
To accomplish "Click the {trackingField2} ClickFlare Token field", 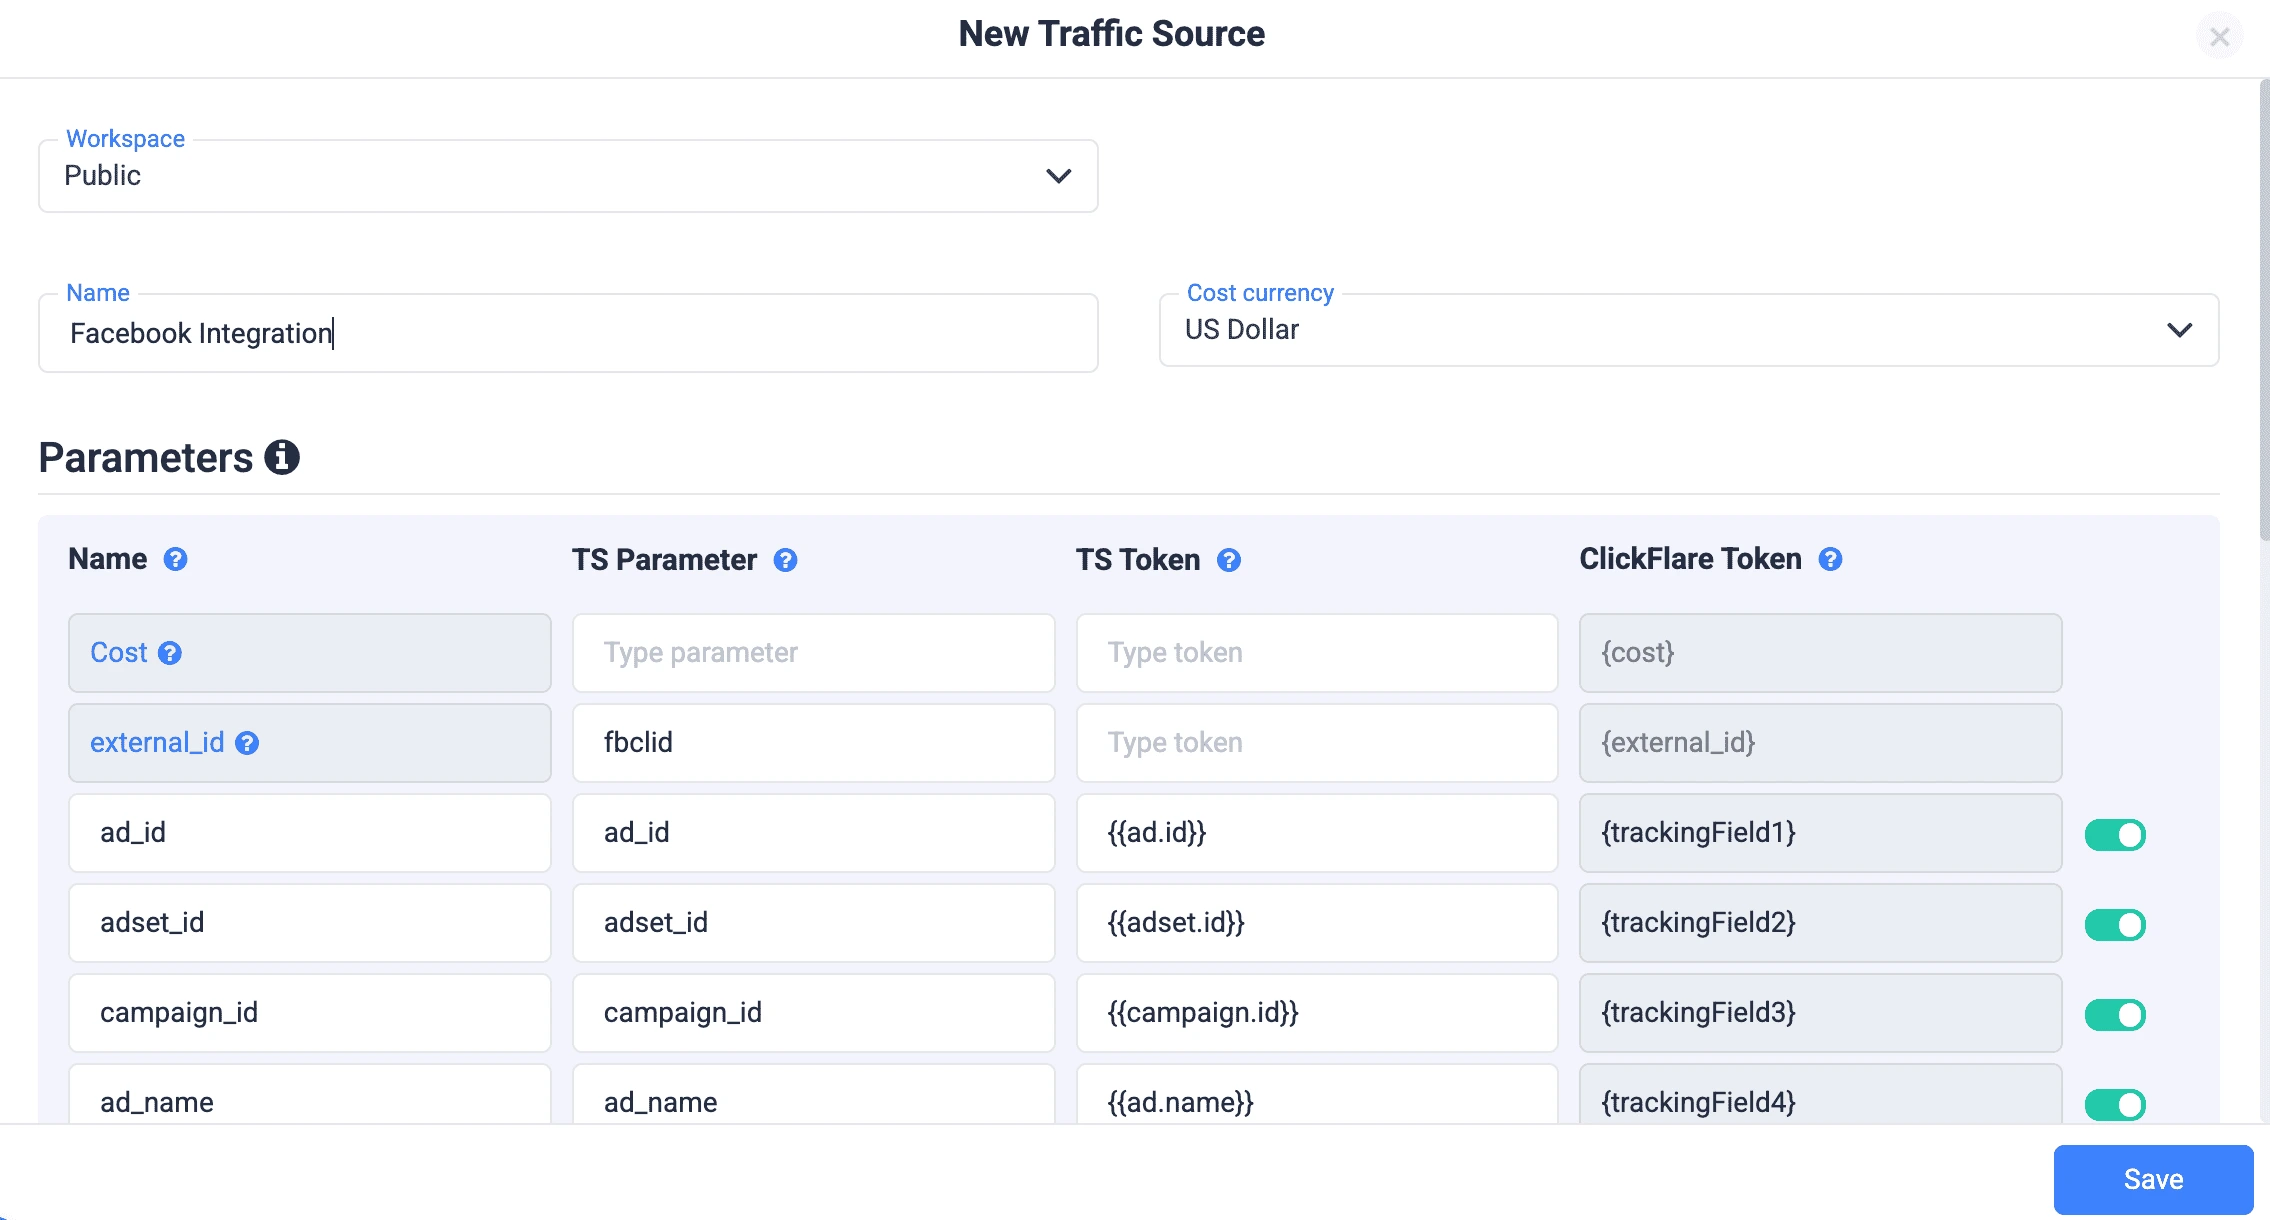I will point(1820,923).
